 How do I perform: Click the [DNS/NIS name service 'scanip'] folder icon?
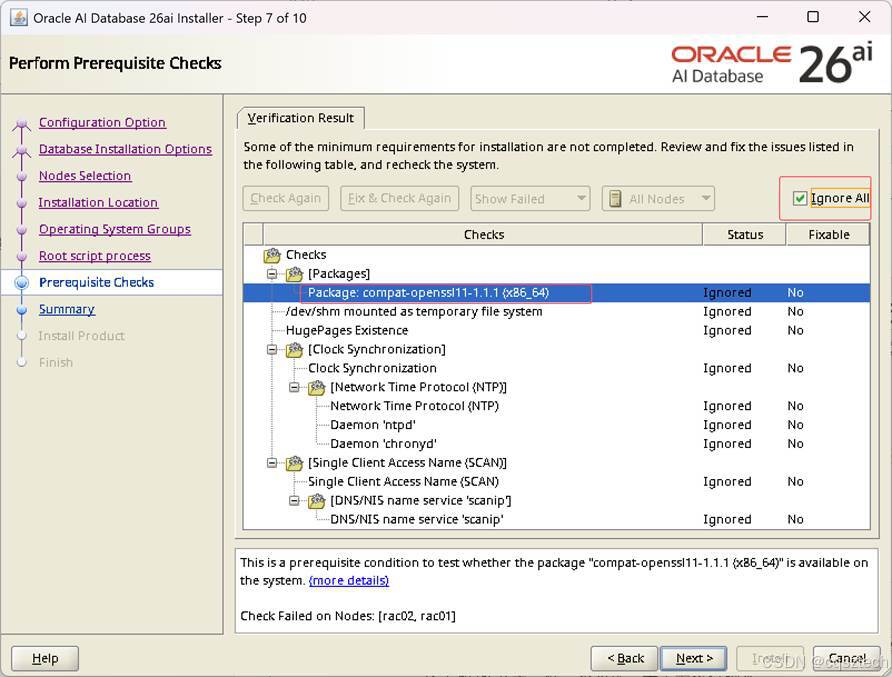(316, 501)
